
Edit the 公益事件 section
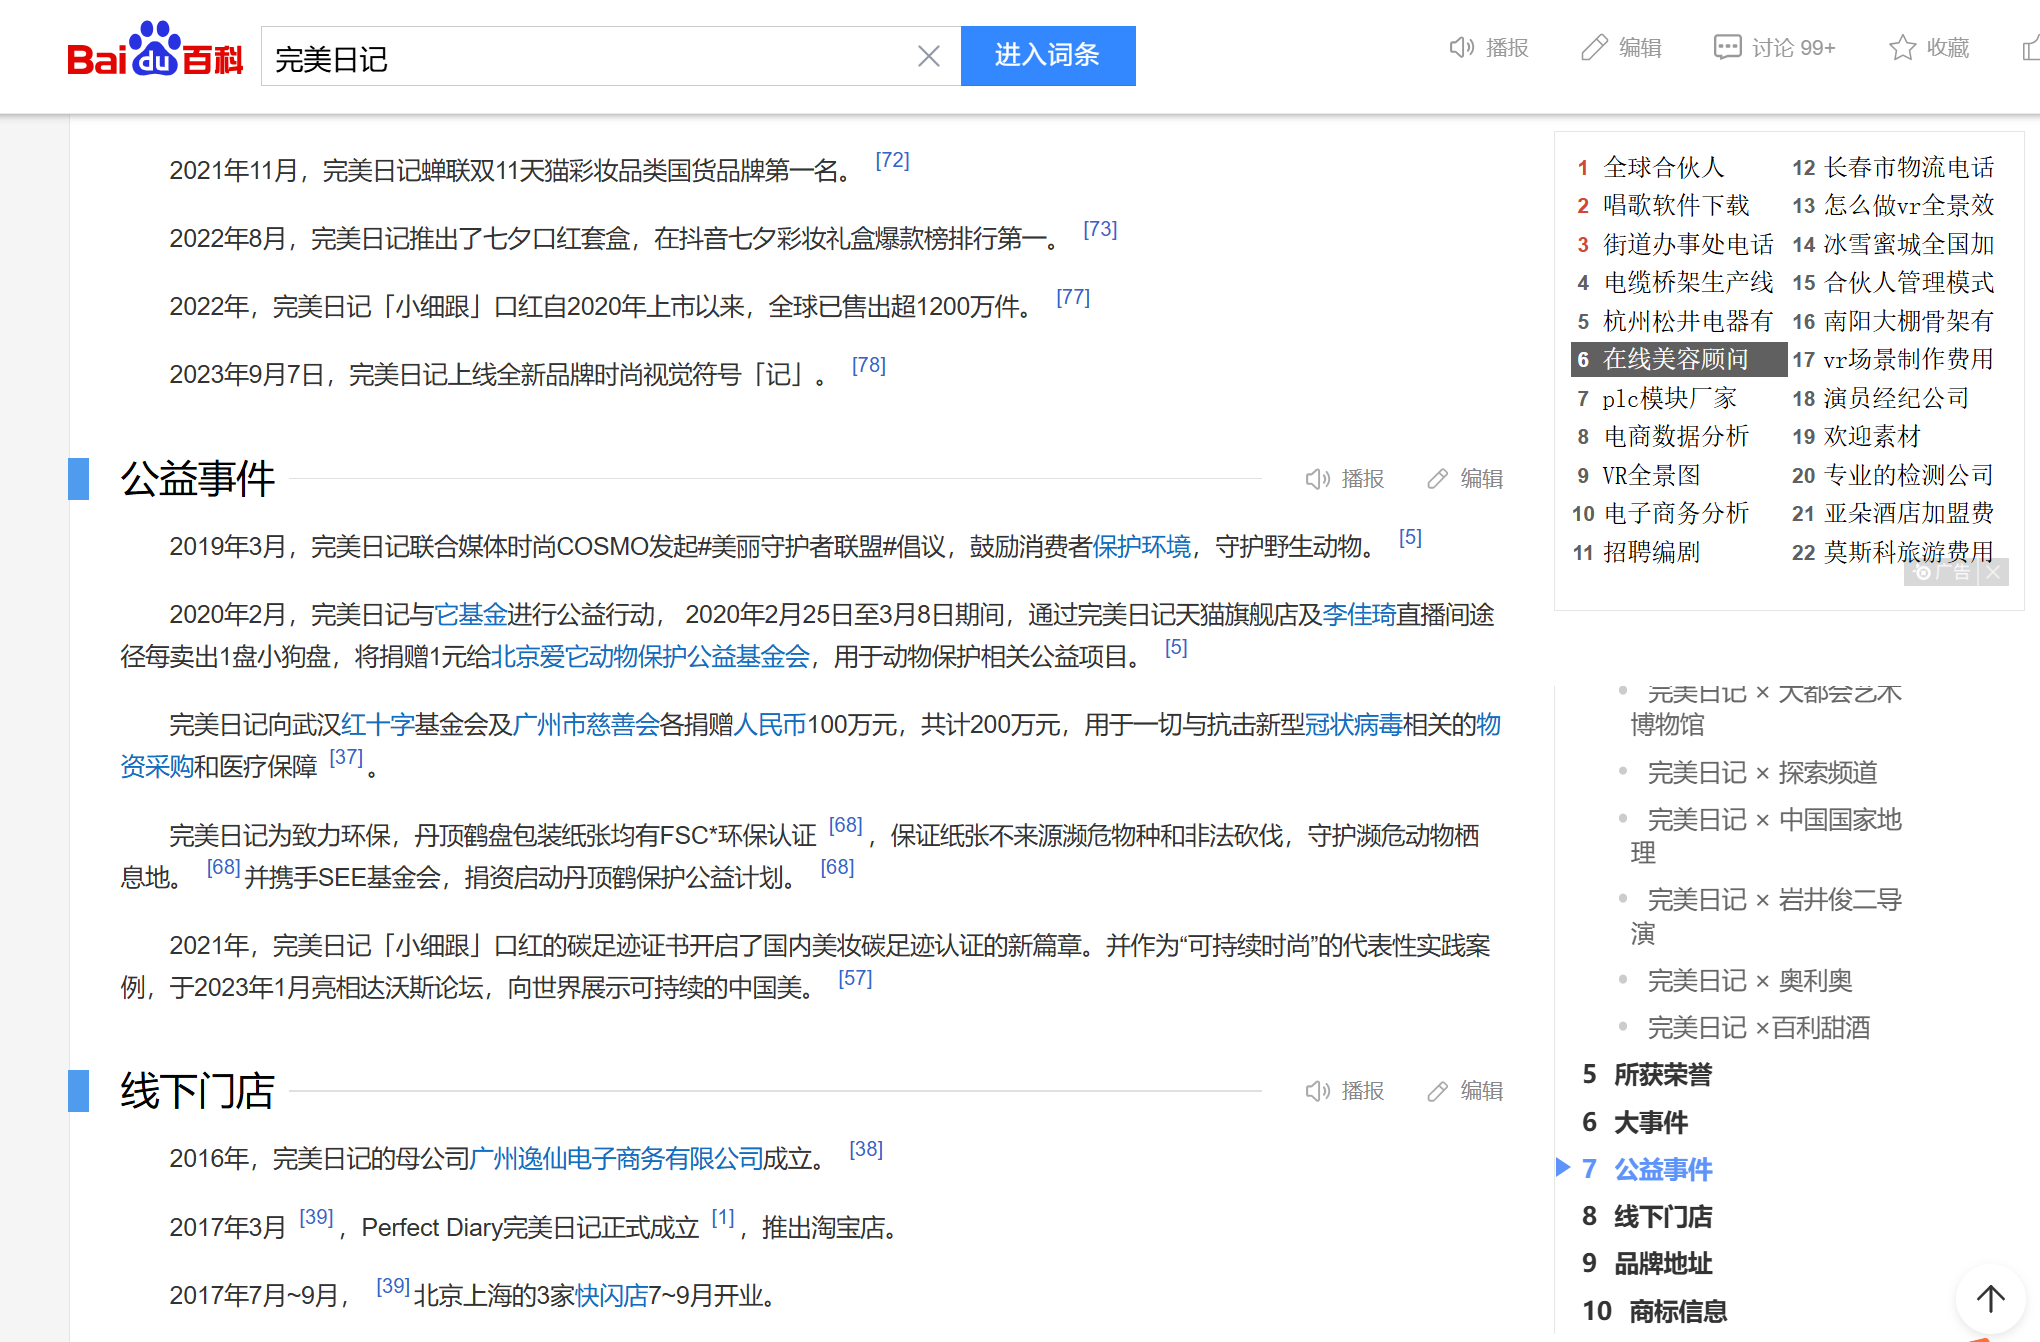[1465, 479]
